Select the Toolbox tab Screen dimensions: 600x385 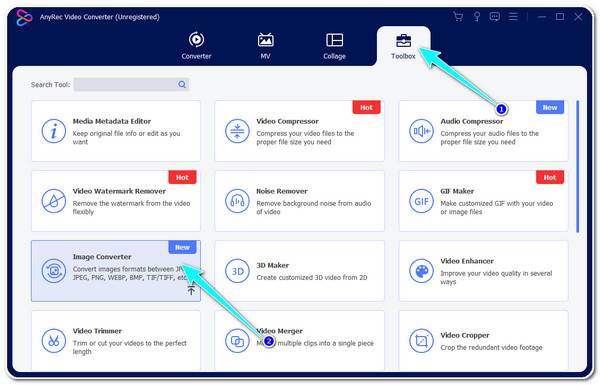click(x=403, y=46)
